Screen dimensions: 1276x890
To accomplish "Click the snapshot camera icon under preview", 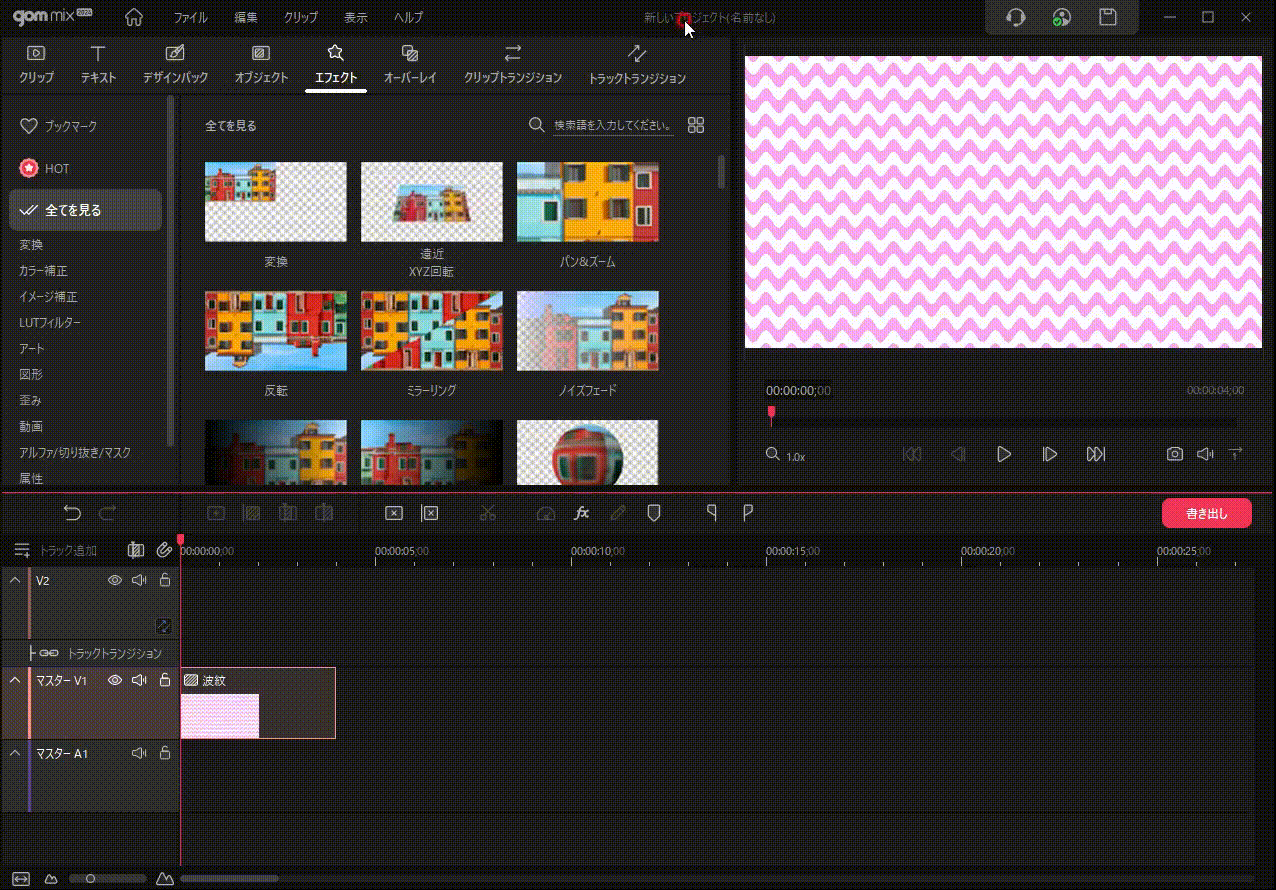I will [1174, 454].
